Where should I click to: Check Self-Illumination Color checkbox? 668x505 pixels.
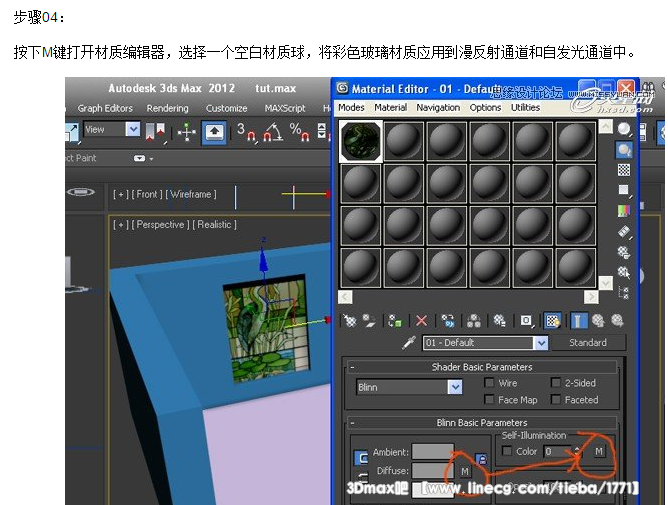pos(507,451)
